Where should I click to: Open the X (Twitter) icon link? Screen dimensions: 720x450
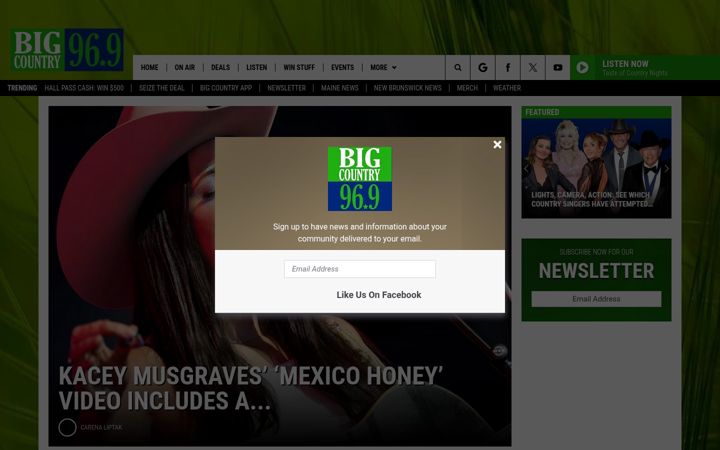(x=533, y=68)
